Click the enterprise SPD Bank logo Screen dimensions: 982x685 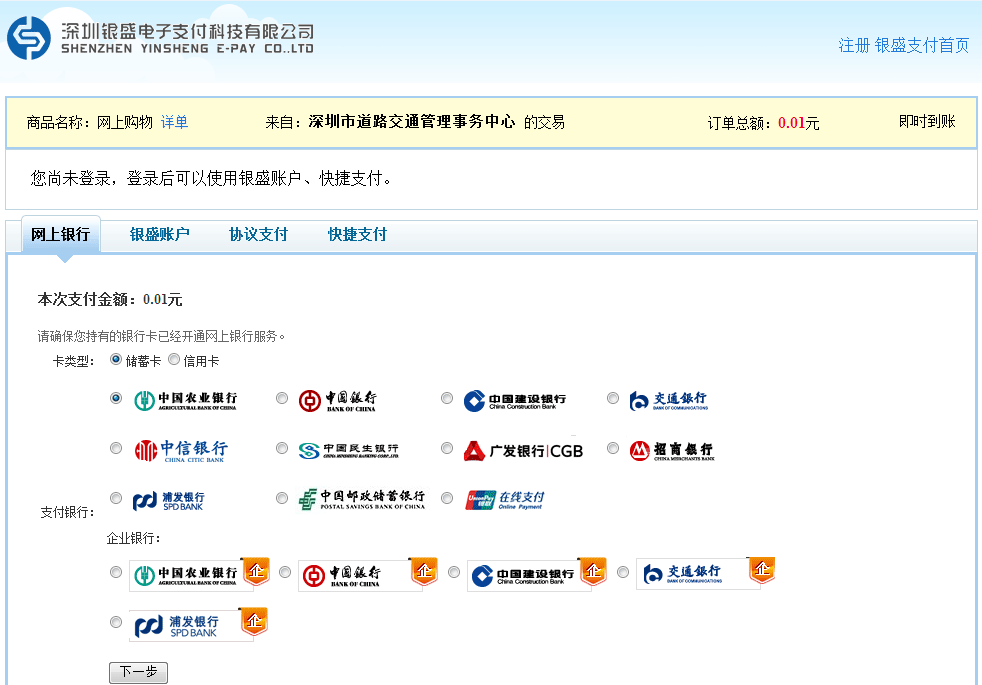click(x=199, y=624)
